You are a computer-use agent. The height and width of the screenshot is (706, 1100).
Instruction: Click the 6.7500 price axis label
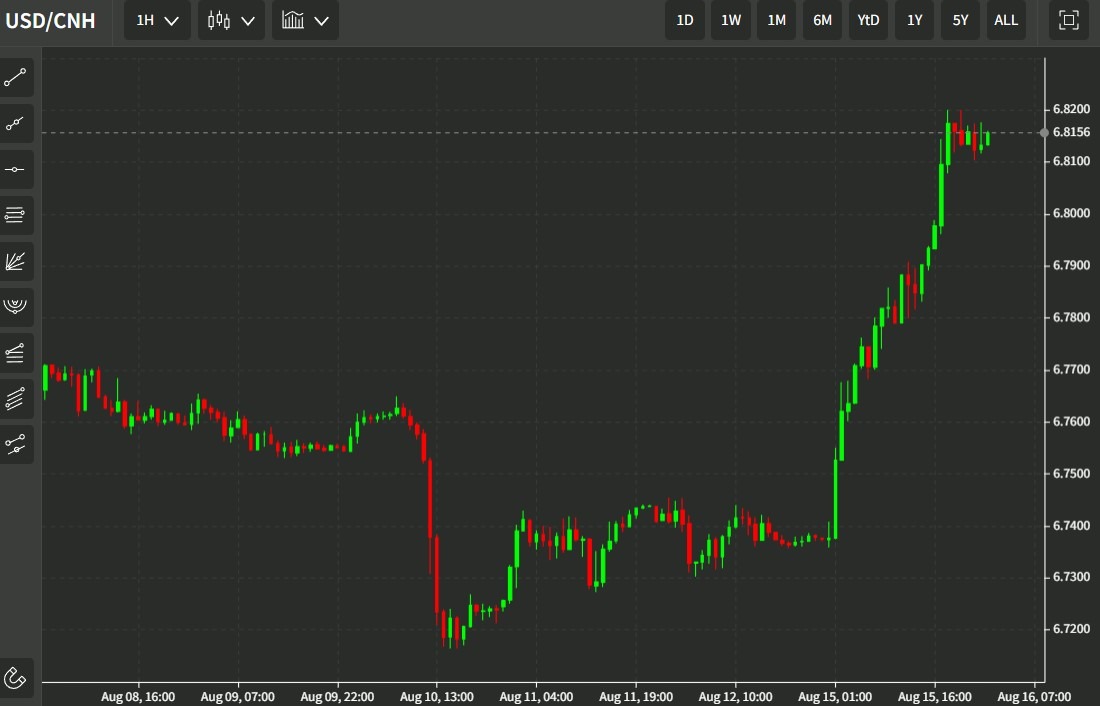click(x=1071, y=474)
